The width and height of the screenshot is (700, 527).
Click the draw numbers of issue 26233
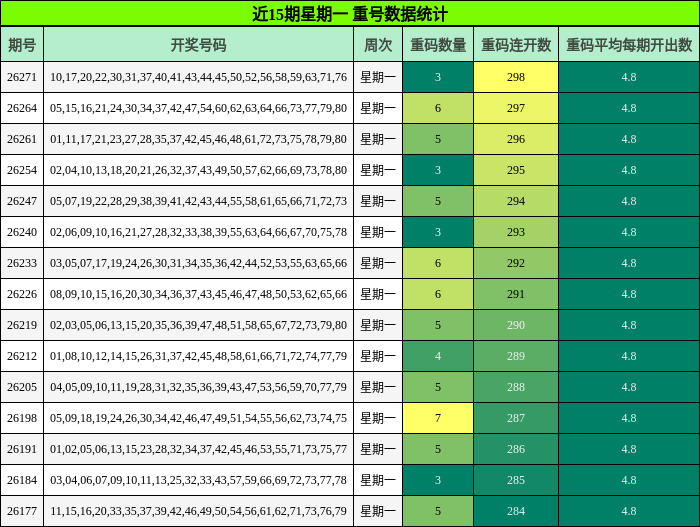[199, 263]
